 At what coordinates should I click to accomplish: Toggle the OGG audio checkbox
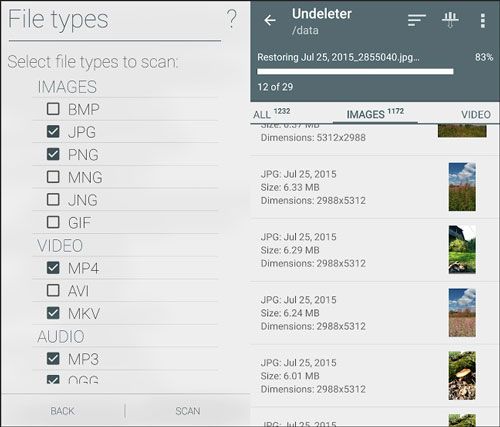point(53,379)
